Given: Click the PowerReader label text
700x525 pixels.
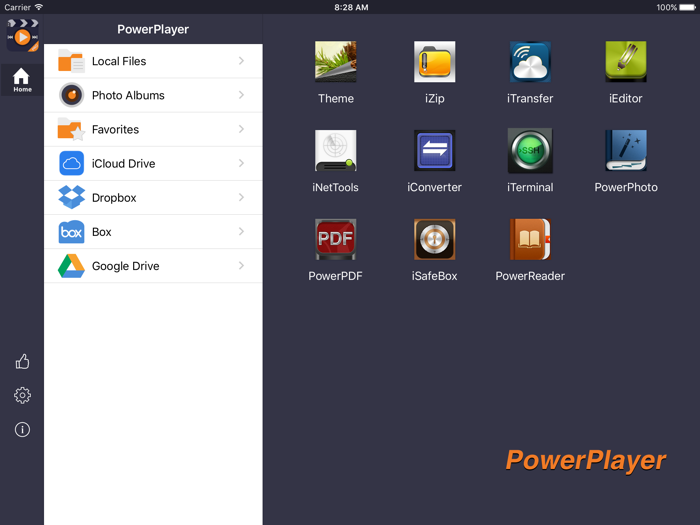Looking at the screenshot, I should pyautogui.click(x=530, y=276).
